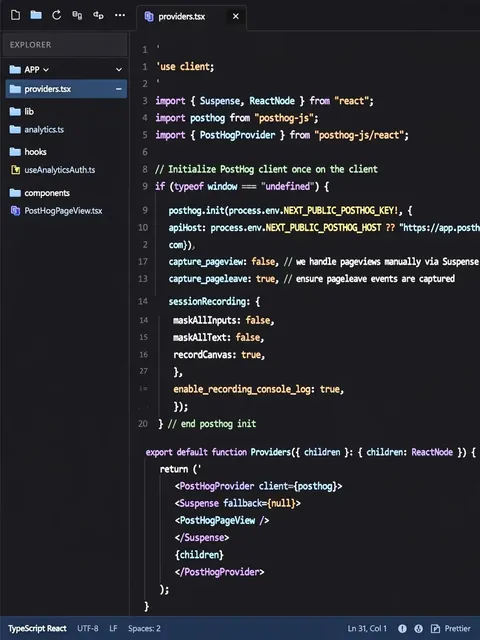Open the new folder icon in toolbar
This screenshot has height=640, width=480.
click(x=36, y=15)
